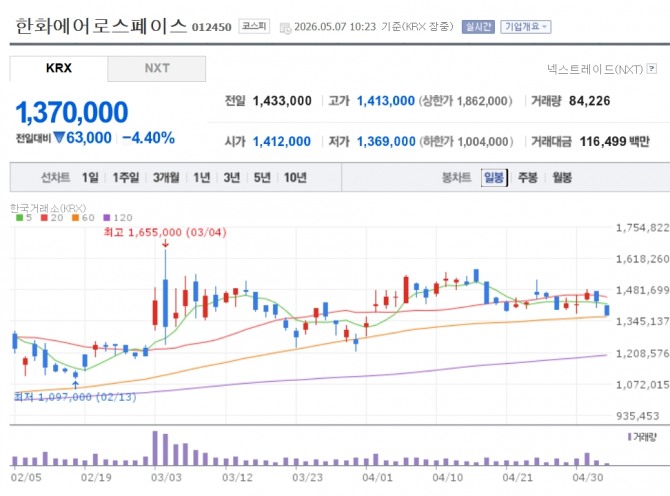
Task: Click the stock code 012450
Action: click(212, 27)
